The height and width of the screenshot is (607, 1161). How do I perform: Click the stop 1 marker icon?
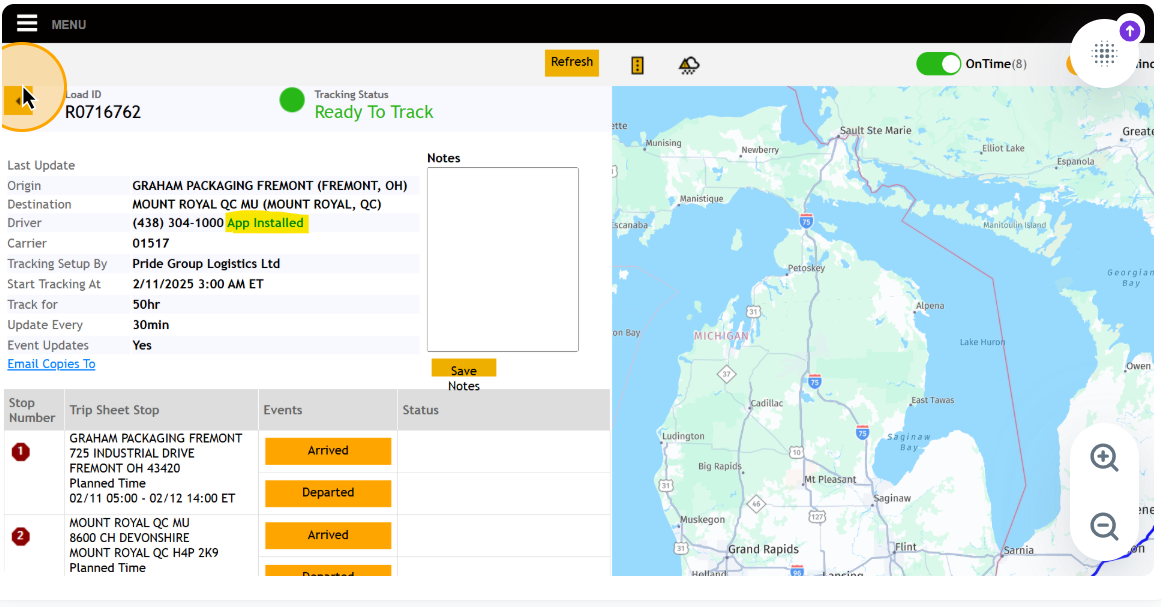(x=20, y=452)
